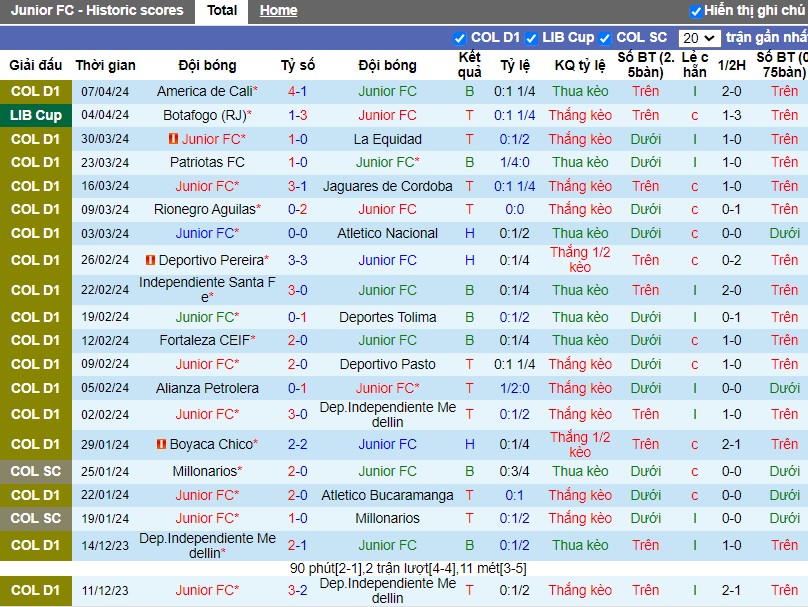Open the 20 recent matches dropdown
Screen dimensions: 808x607
[x=699, y=38]
